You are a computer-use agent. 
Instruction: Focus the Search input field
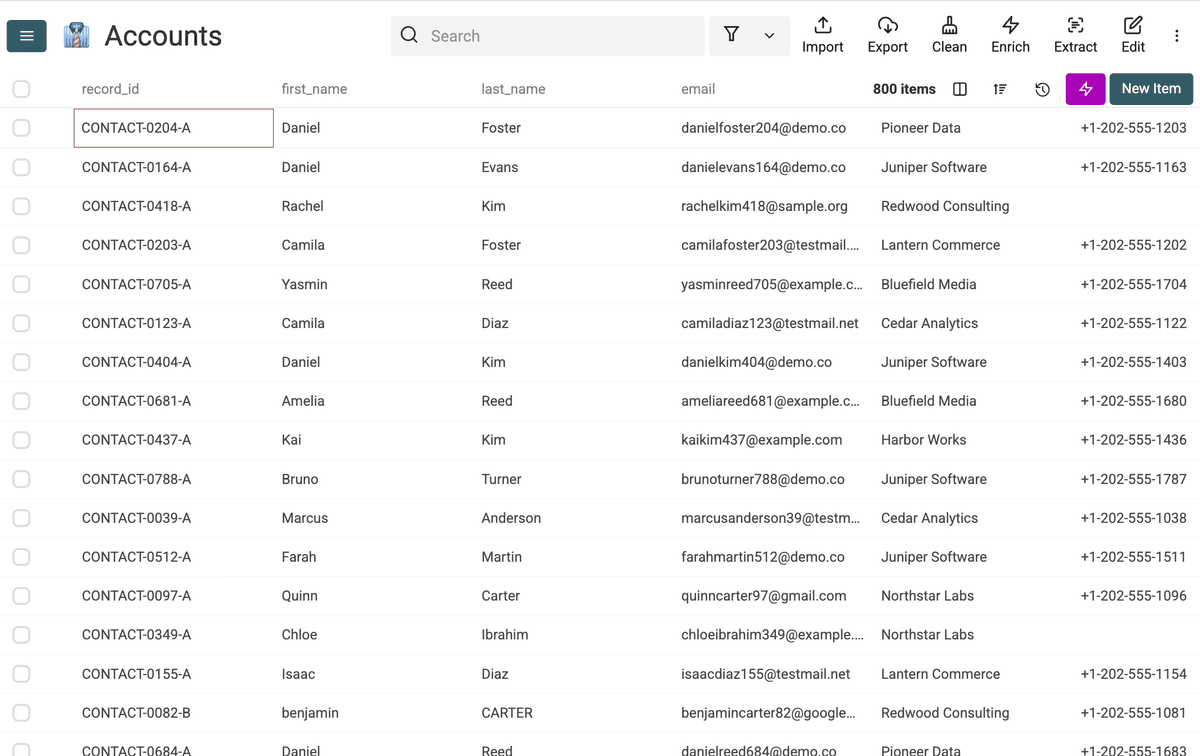pyautogui.click(x=548, y=36)
